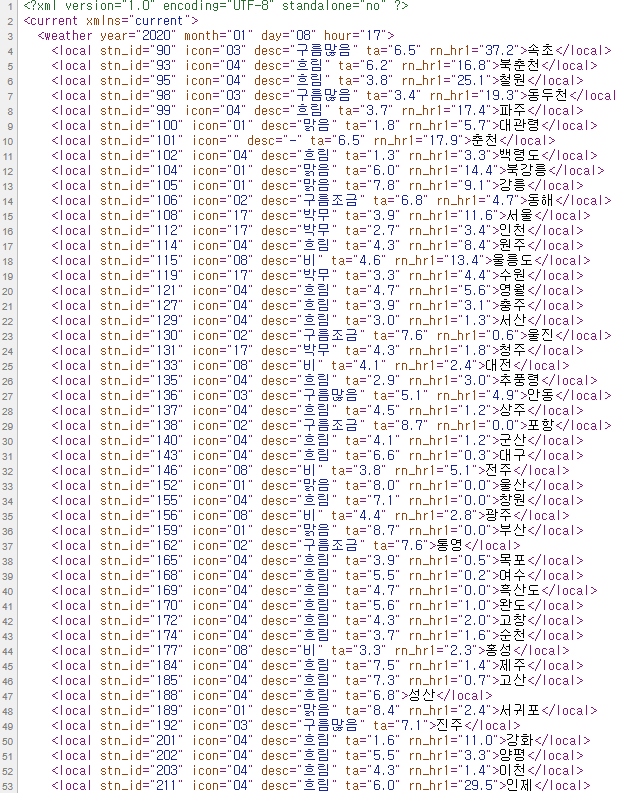Click station name 부산

(x=513, y=531)
